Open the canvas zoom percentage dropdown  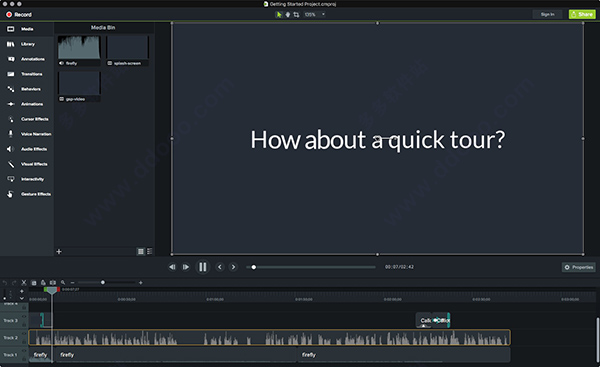pos(314,15)
